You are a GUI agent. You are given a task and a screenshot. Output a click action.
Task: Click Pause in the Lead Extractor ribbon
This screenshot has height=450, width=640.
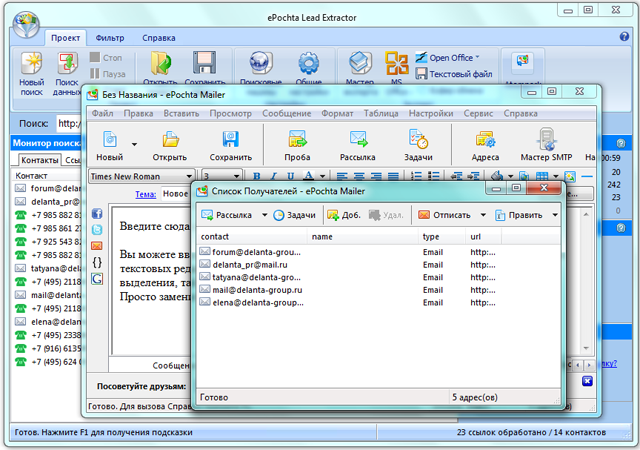(108, 74)
